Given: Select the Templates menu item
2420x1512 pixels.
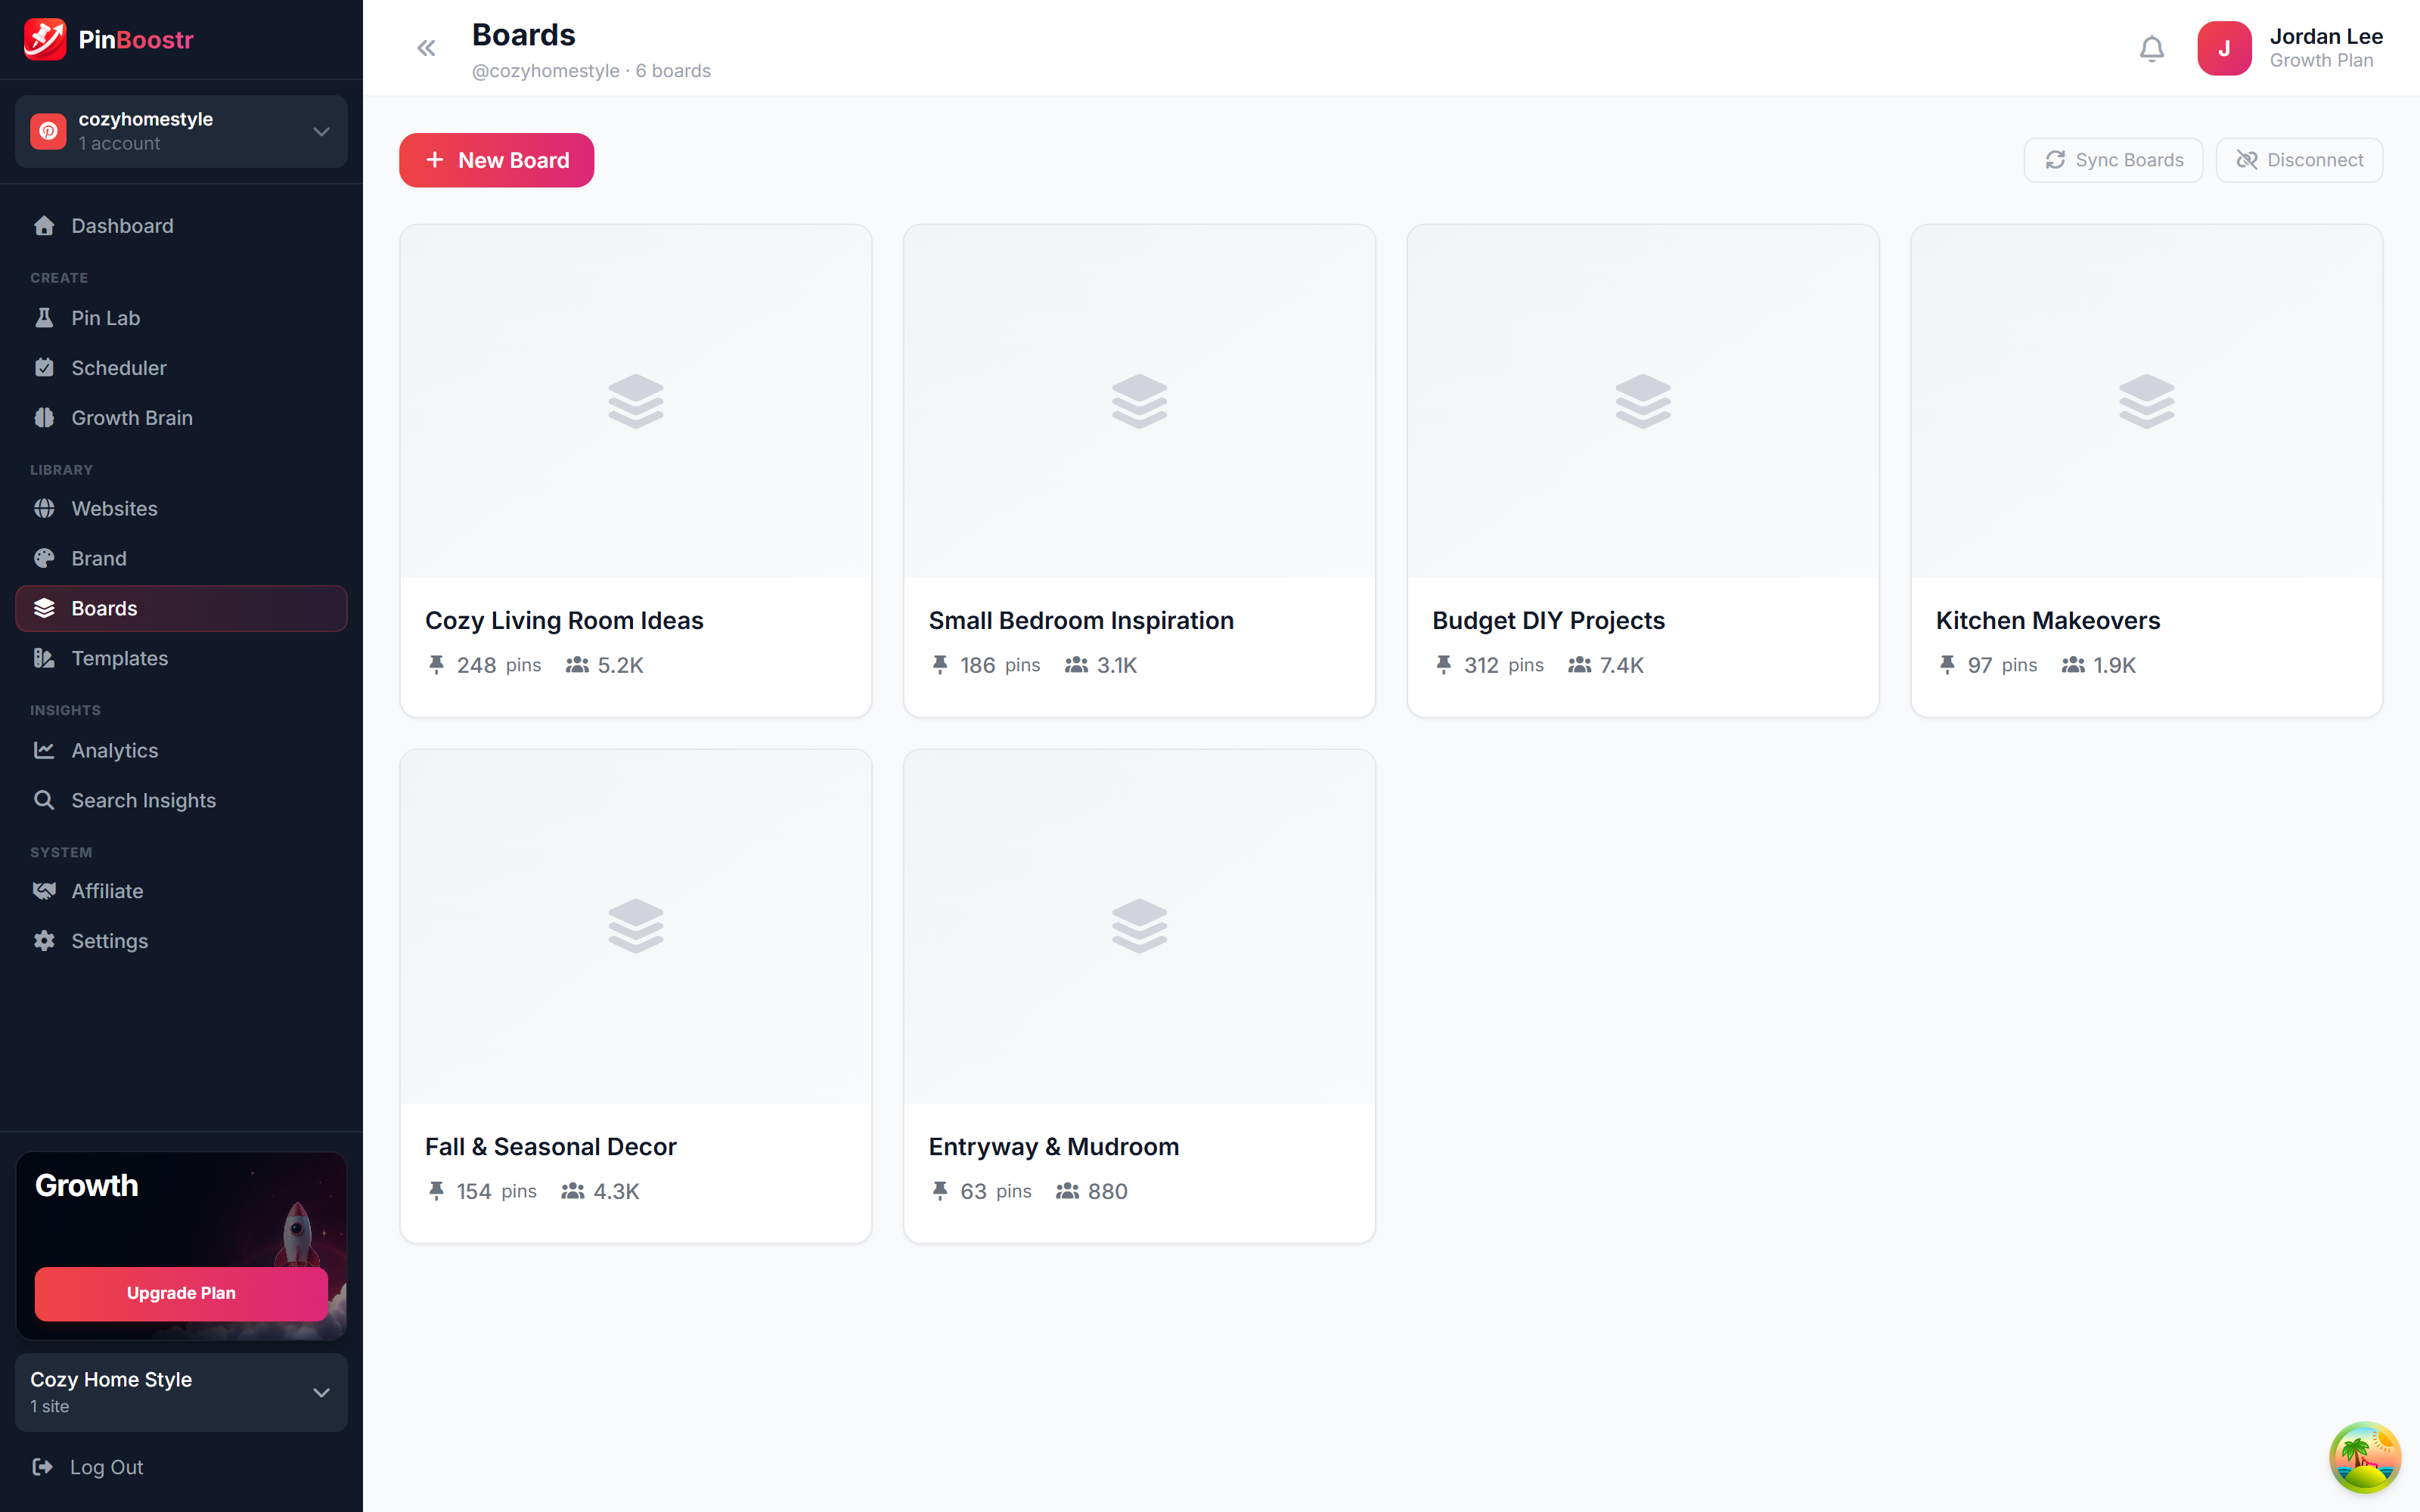Looking at the screenshot, I should pyautogui.click(x=181, y=659).
